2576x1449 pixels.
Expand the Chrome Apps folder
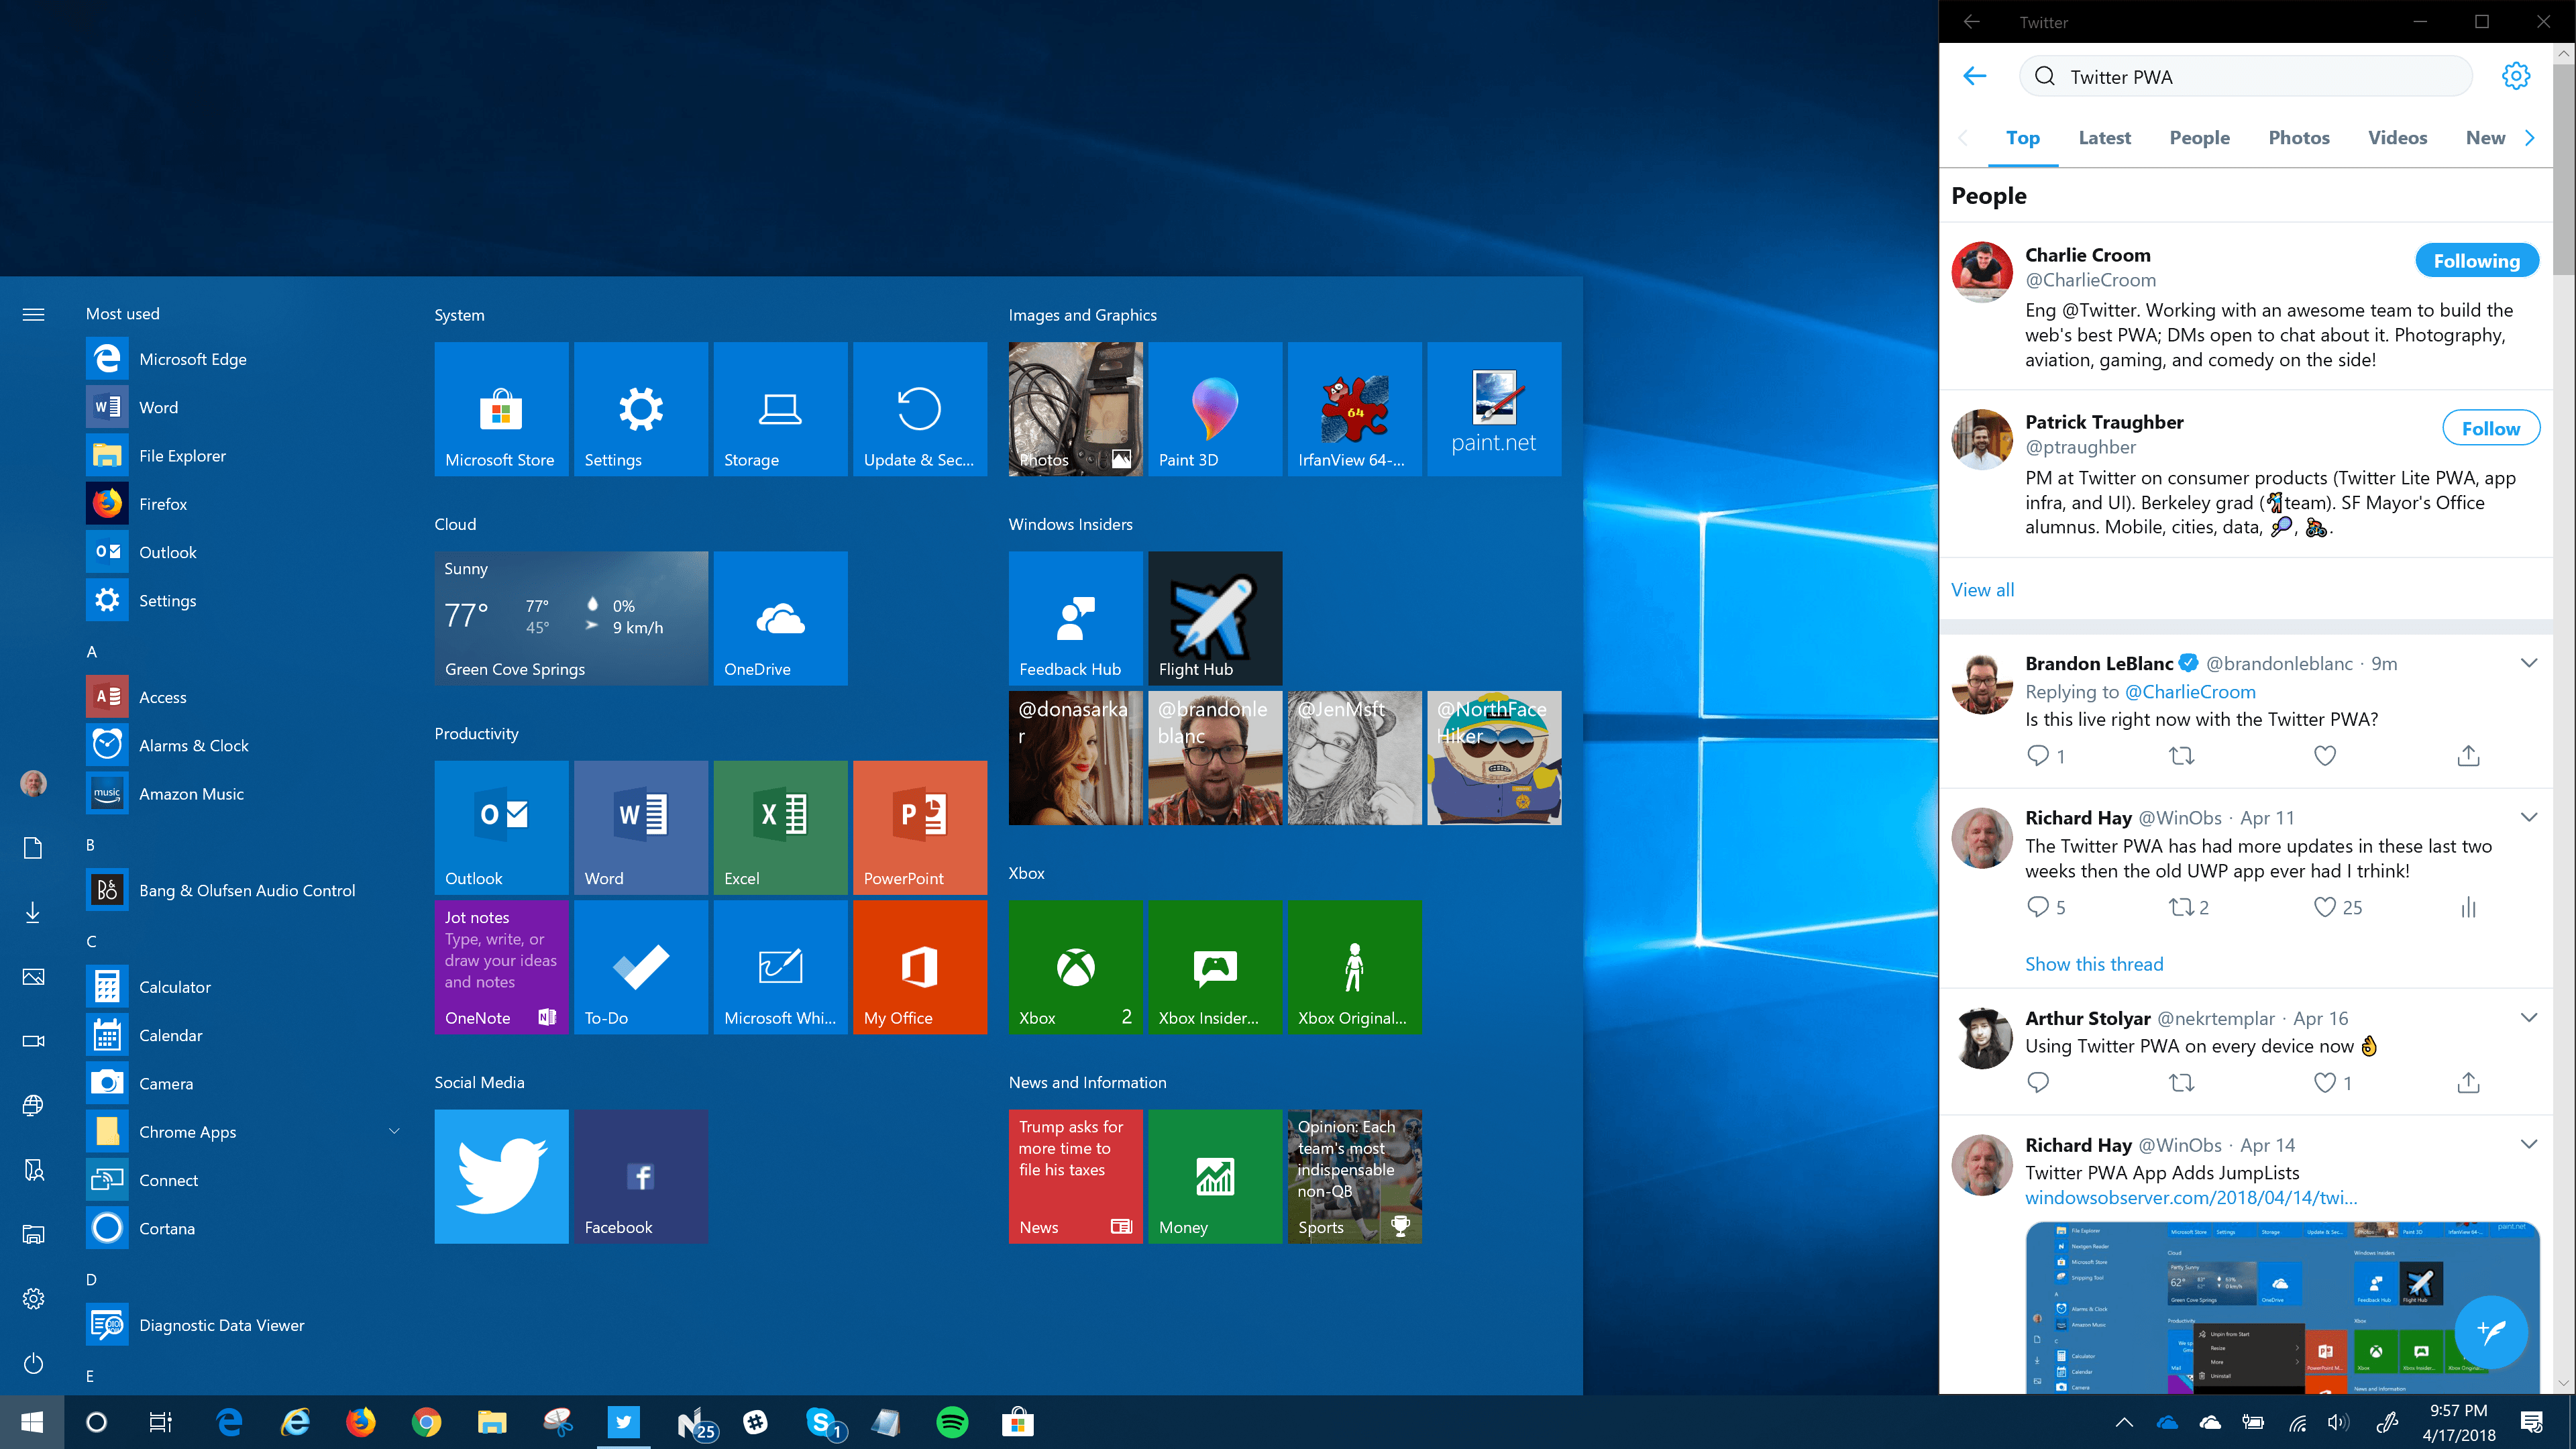(394, 1131)
